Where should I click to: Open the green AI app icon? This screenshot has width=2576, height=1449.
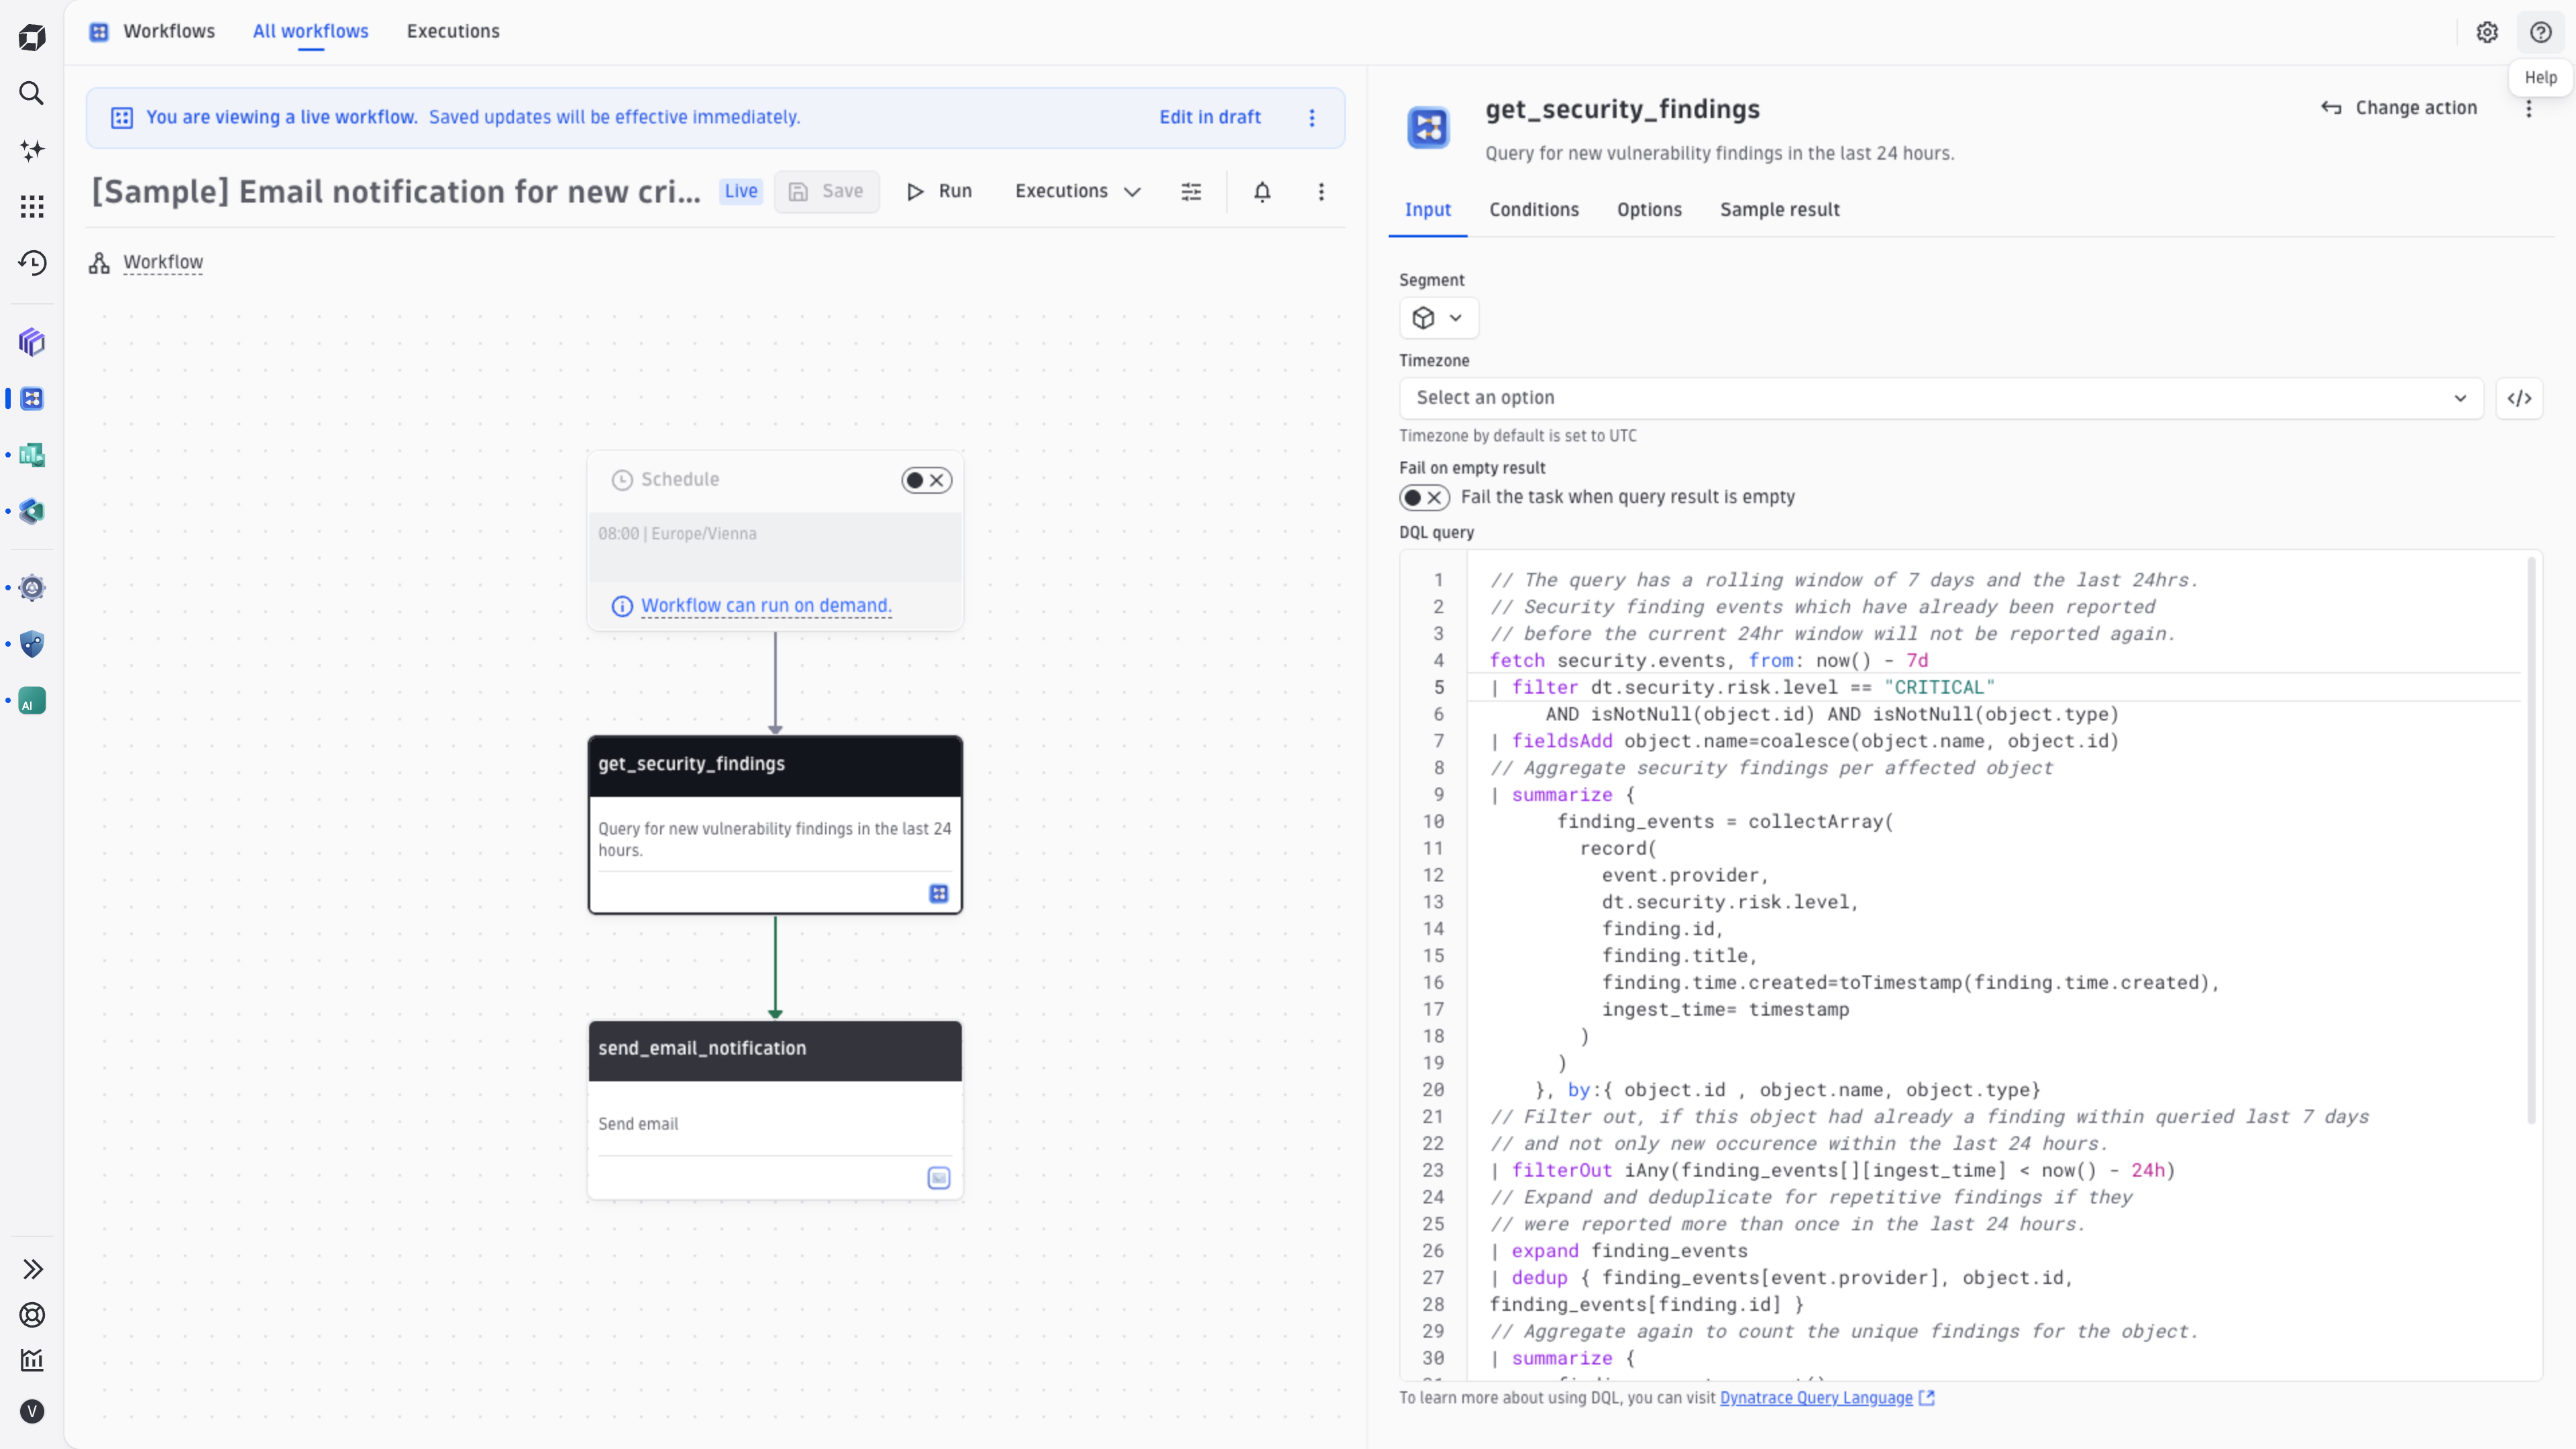(32, 701)
